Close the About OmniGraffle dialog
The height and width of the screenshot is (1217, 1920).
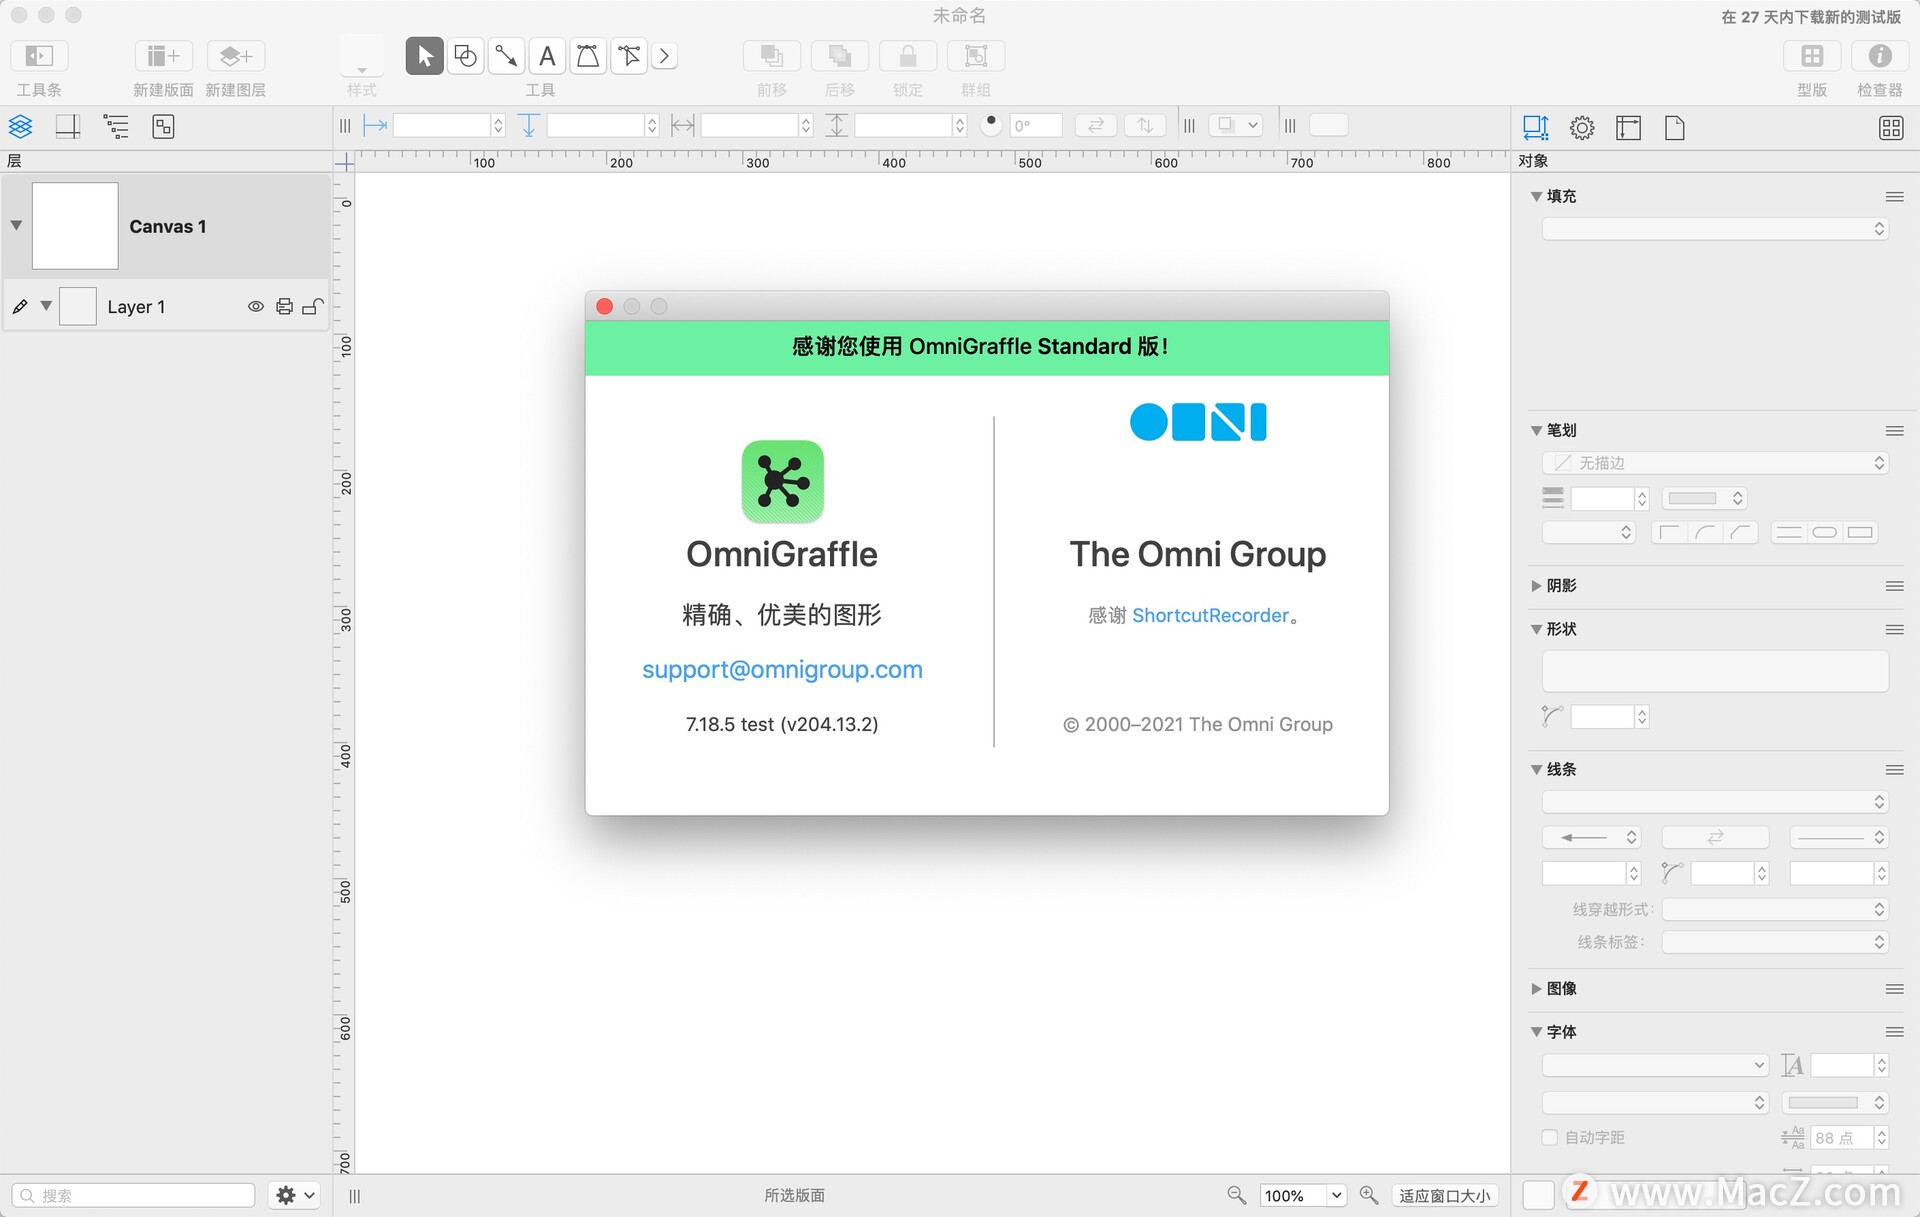pos(604,306)
